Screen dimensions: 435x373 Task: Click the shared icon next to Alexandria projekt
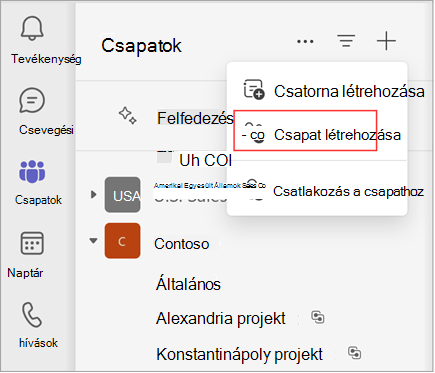[318, 317]
